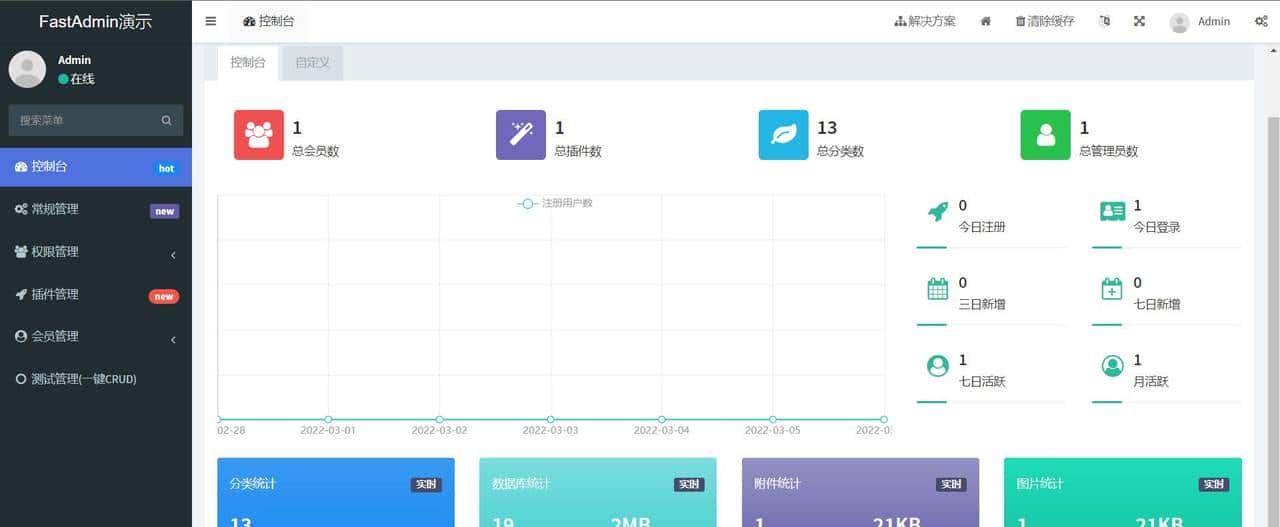
Task: Click the green 总管理员数 user icon
Action: (x=1045, y=135)
